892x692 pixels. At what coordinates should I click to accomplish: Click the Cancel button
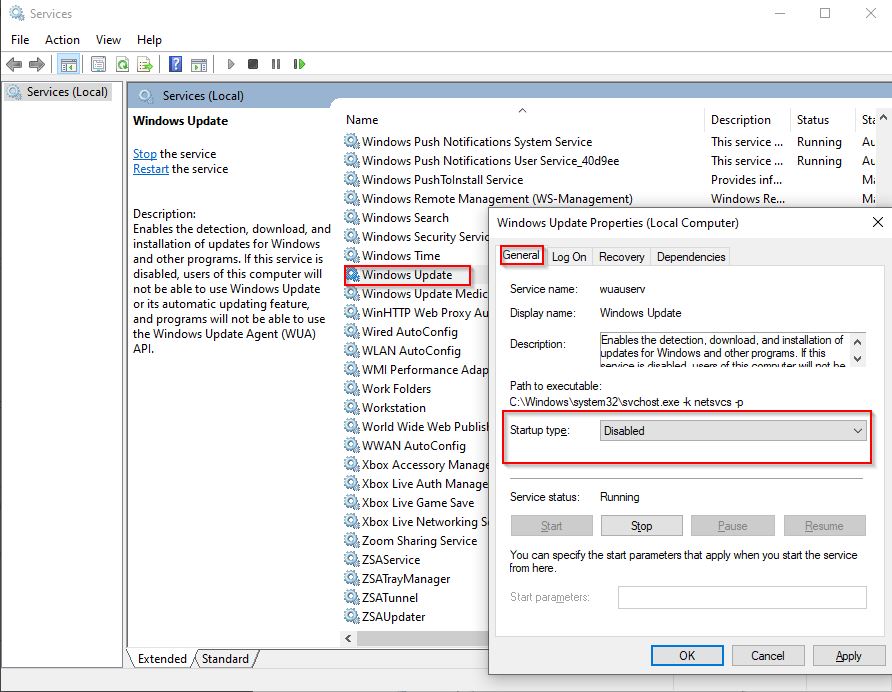point(767,656)
